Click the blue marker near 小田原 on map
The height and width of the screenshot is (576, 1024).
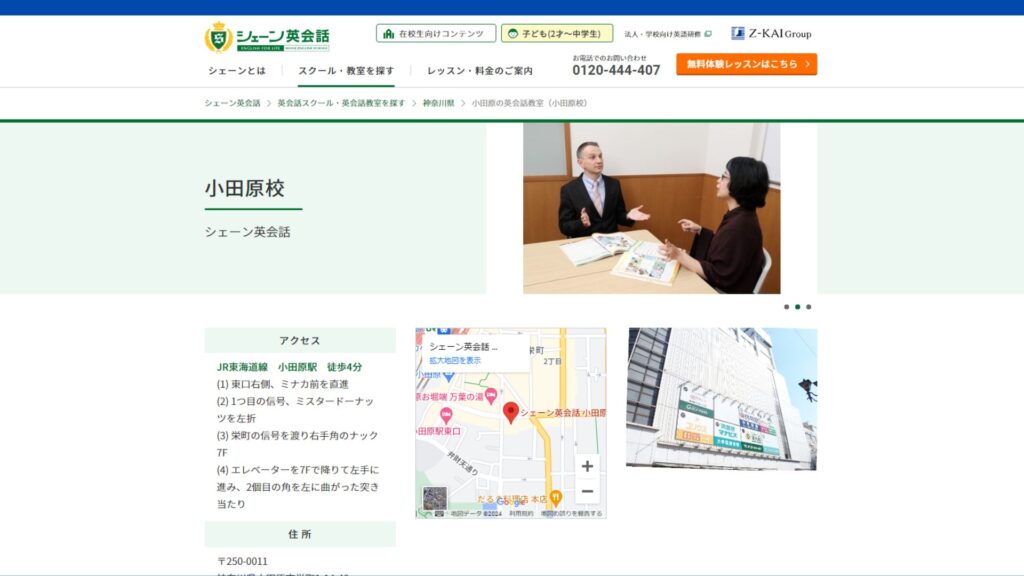(x=448, y=376)
